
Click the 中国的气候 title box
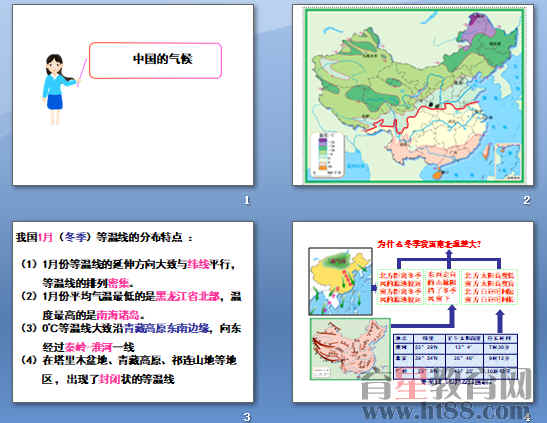155,60
